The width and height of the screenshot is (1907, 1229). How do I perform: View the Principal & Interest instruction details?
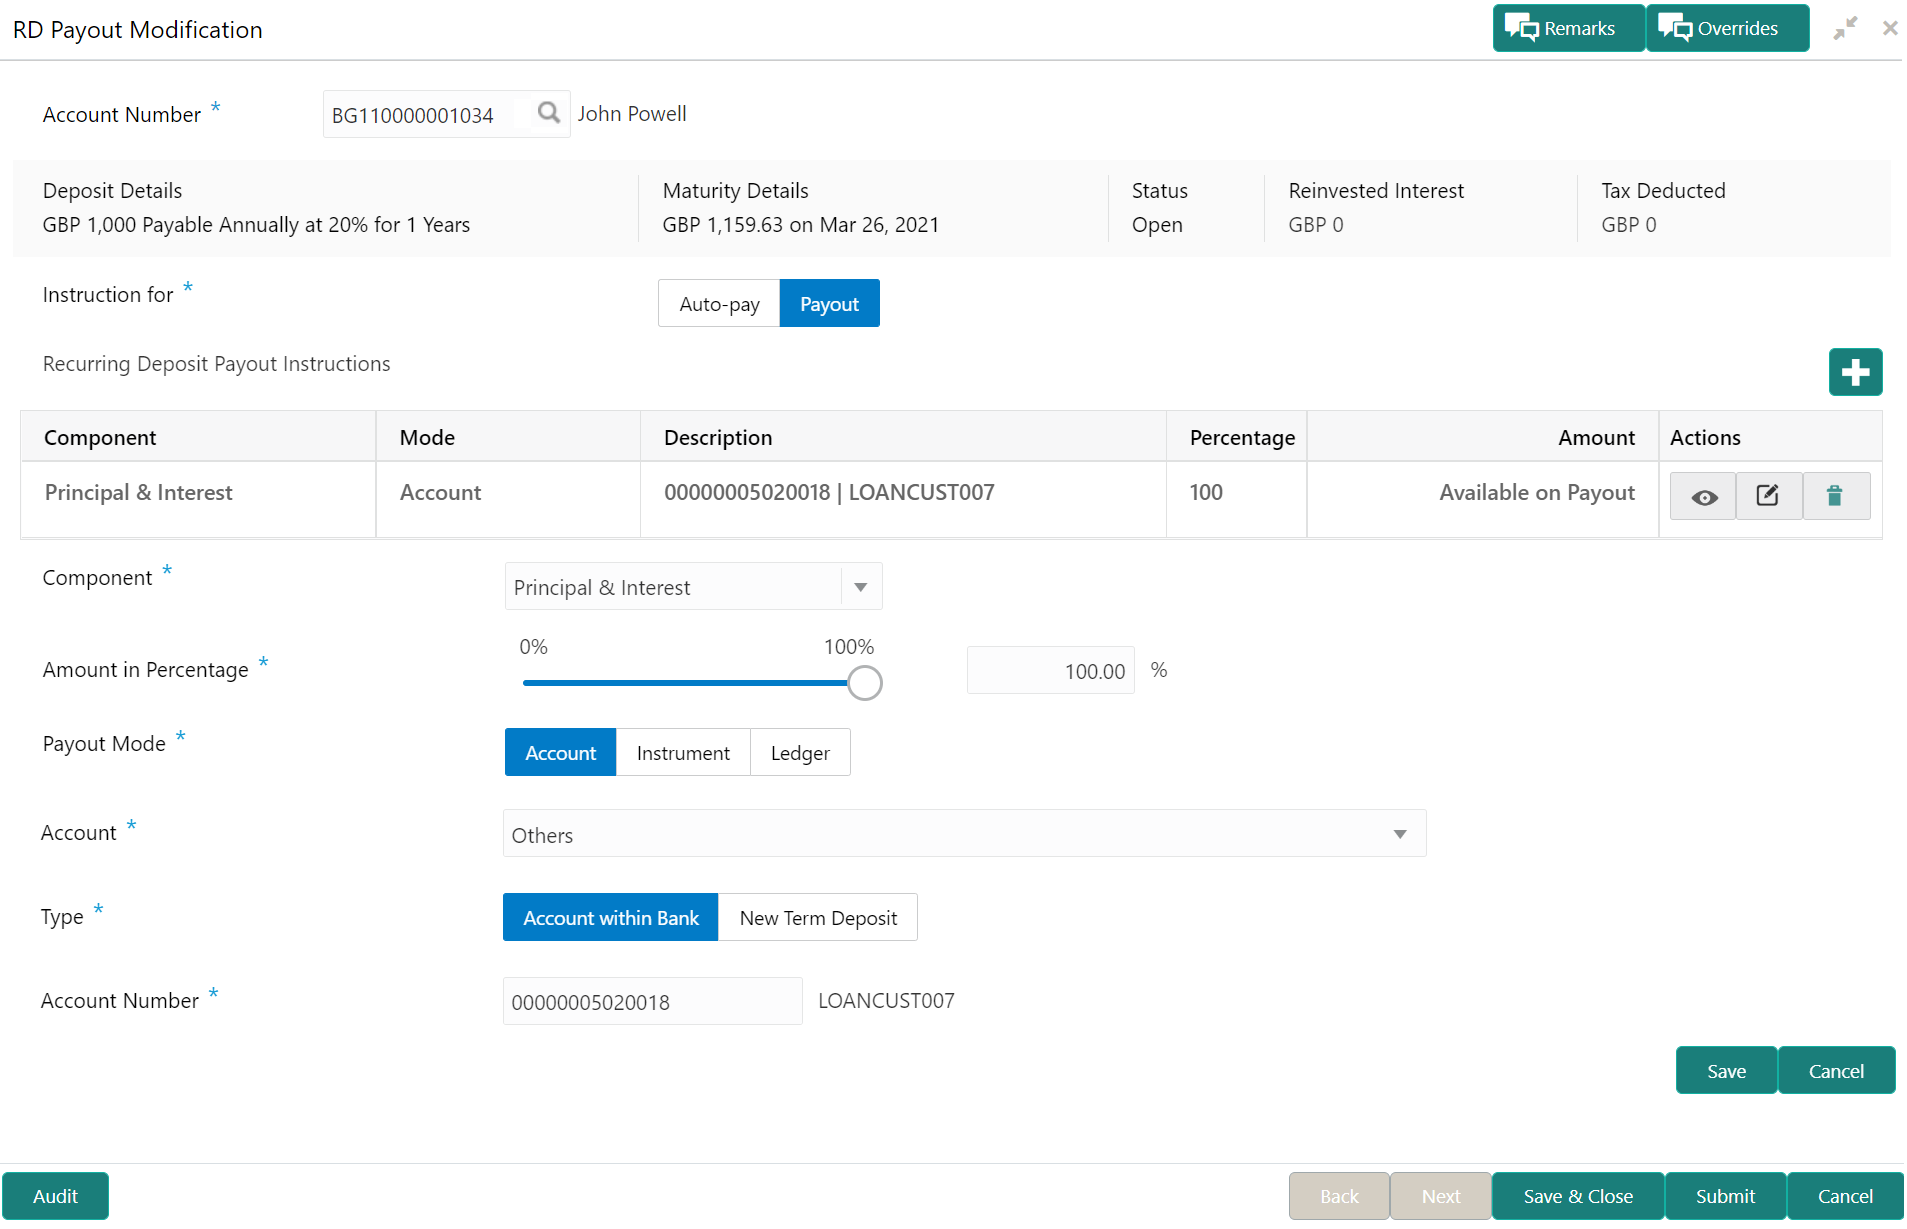(x=1704, y=496)
